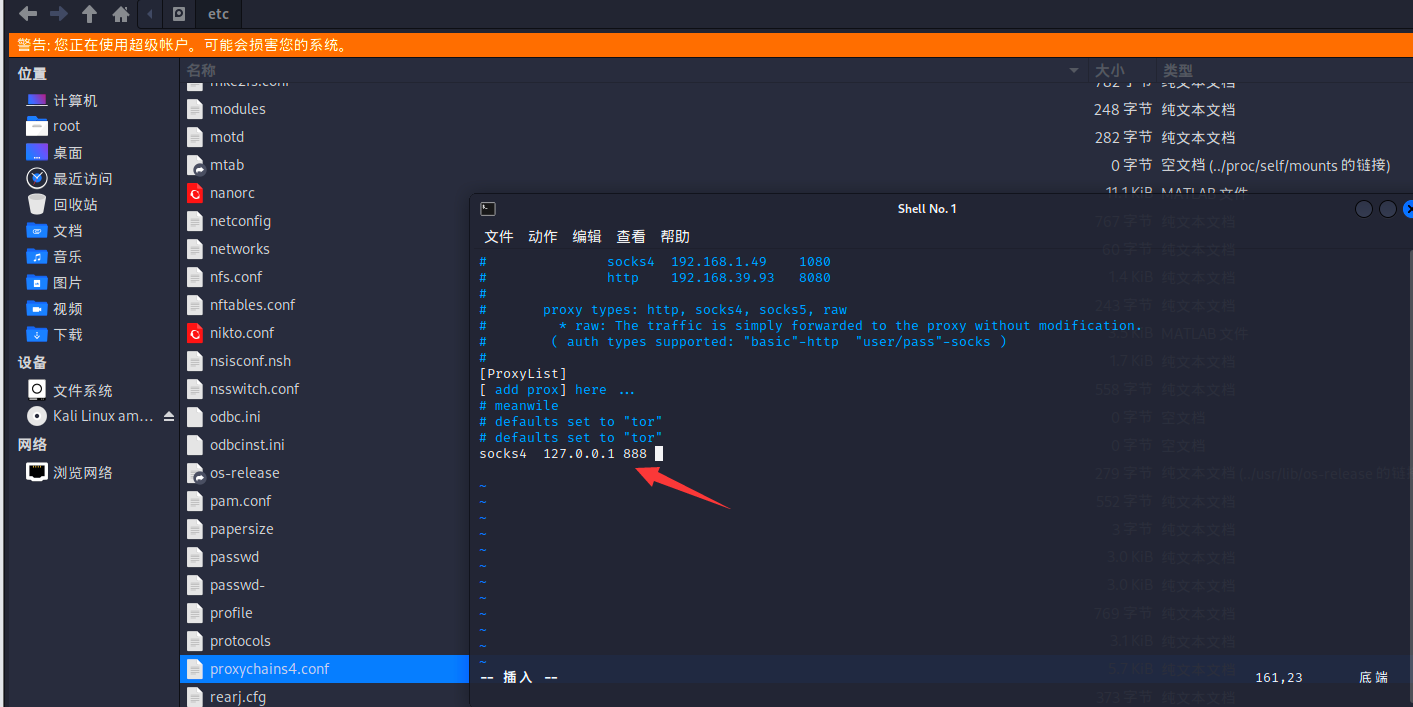
Task: Toggle sort order arrow on 名称 column
Action: [x=1074, y=71]
